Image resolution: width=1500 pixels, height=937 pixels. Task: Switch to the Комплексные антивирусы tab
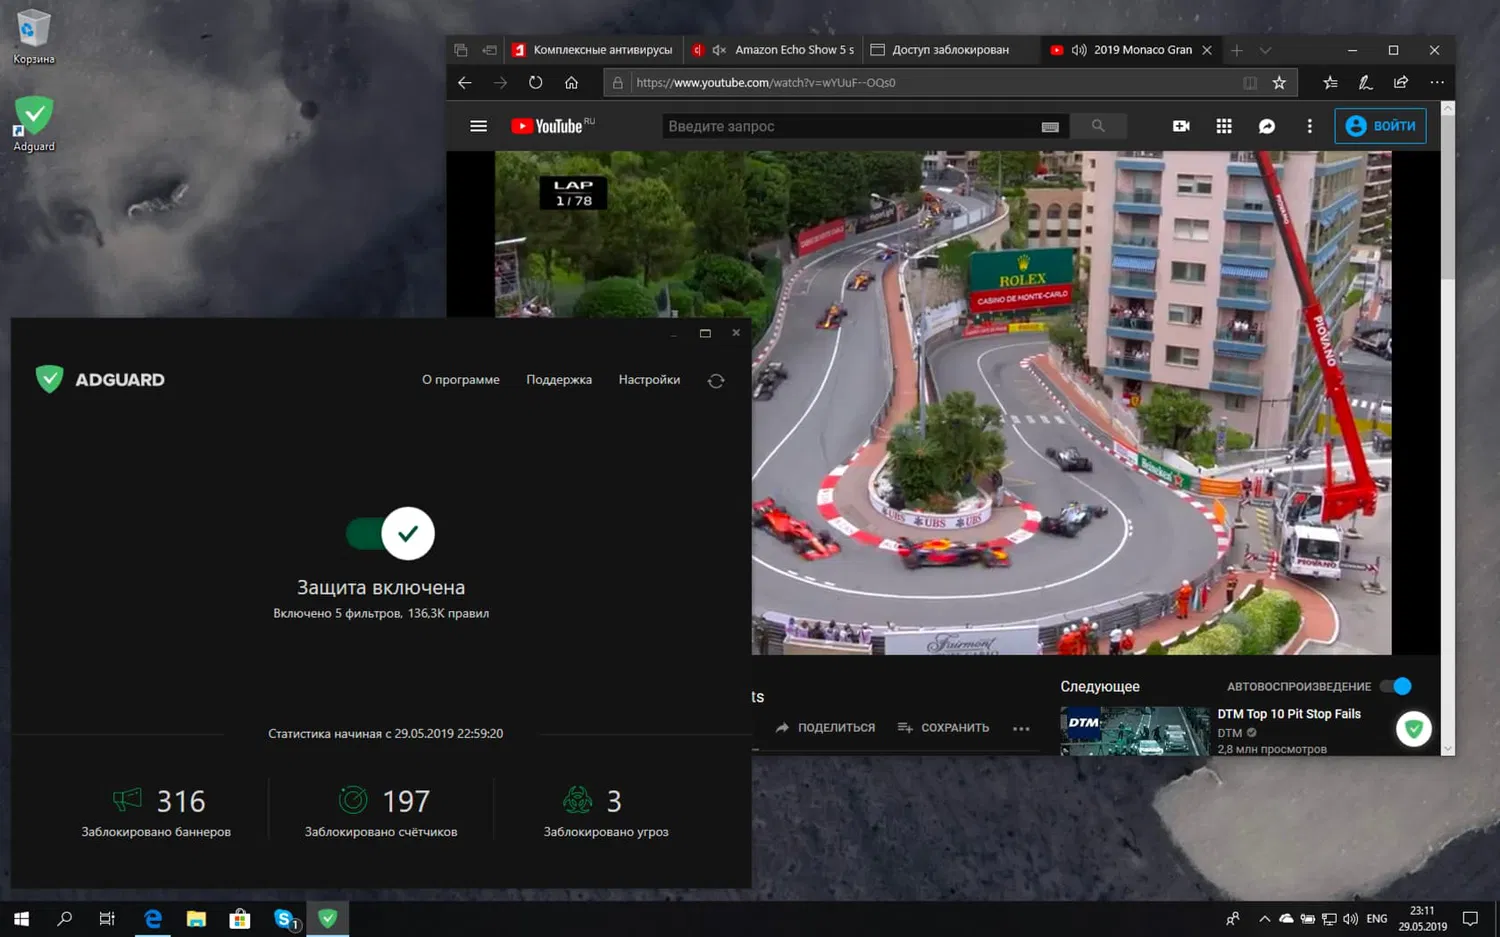[x=593, y=50]
